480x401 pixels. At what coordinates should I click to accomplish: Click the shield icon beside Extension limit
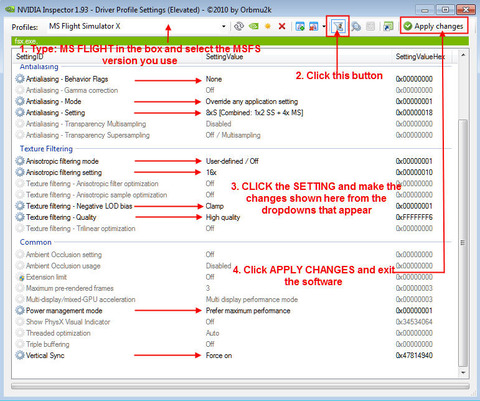tap(21, 277)
